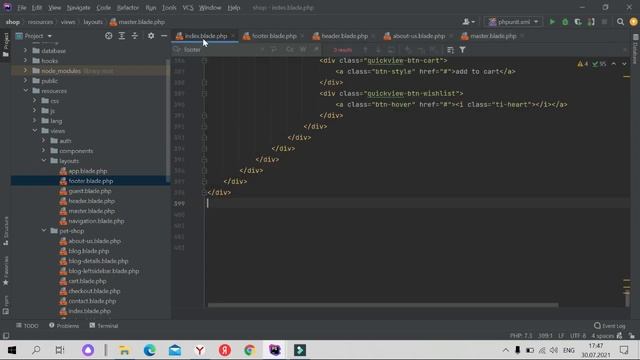This screenshot has height=360, width=640.
Task: Select master.blade.php in layouts folder tree
Action: tap(91, 211)
